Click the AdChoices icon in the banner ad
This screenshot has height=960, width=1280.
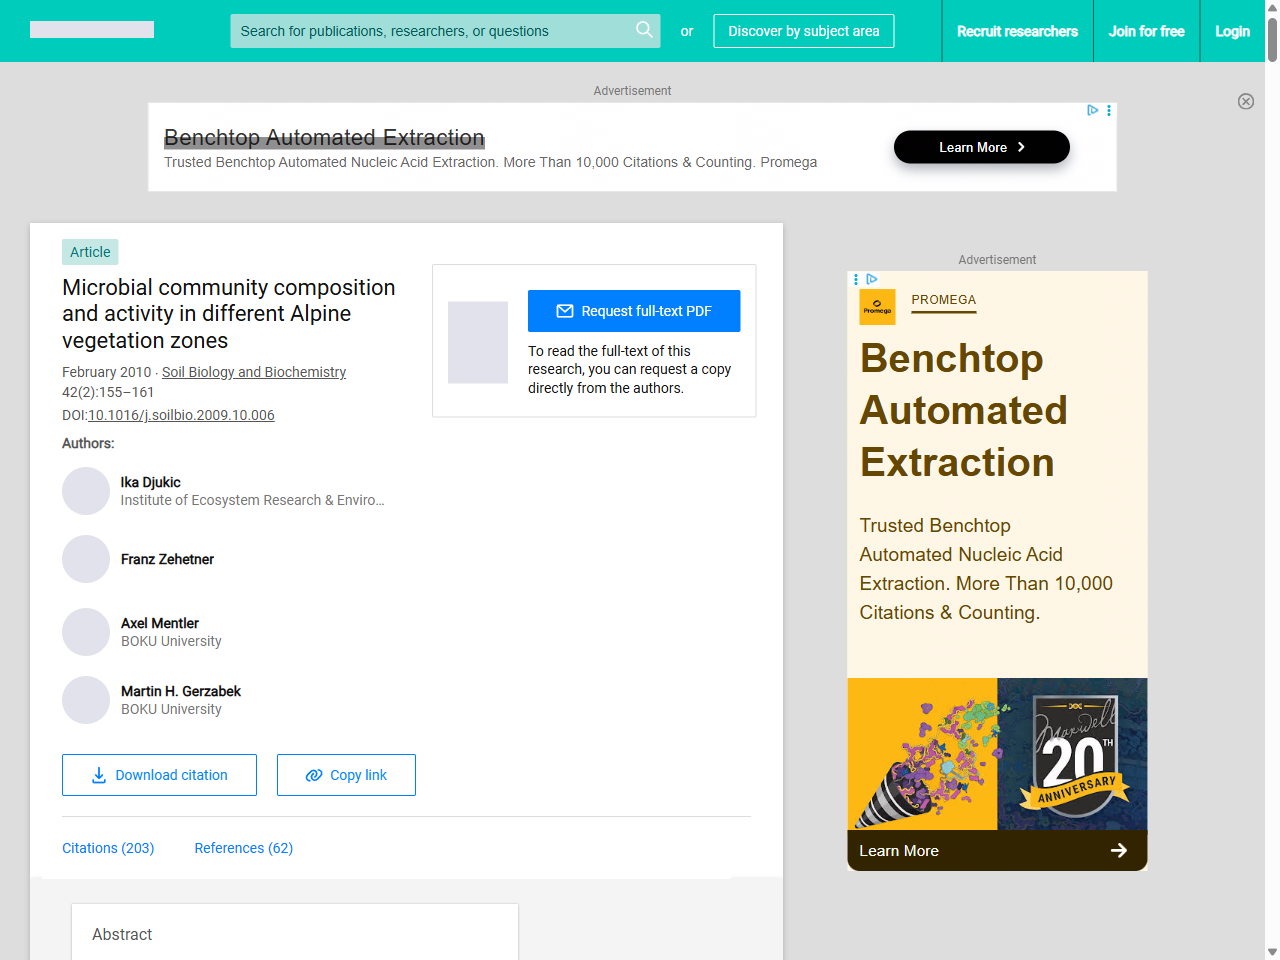[x=1093, y=110]
